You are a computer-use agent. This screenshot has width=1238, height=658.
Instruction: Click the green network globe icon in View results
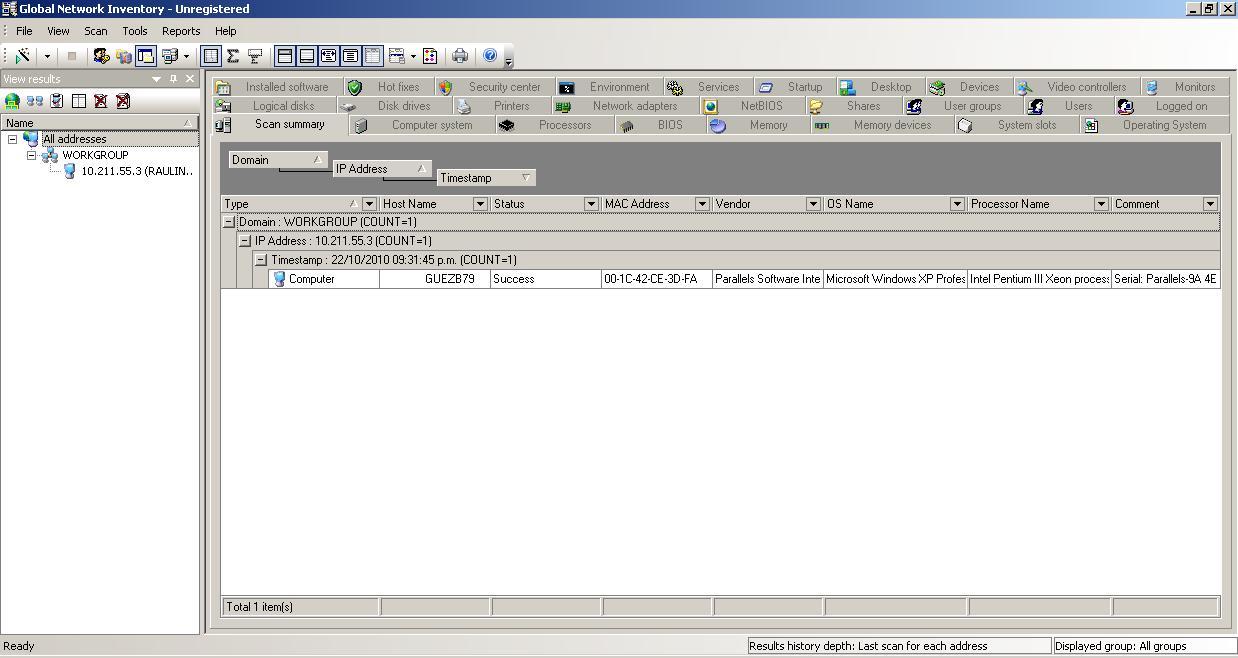pos(12,100)
